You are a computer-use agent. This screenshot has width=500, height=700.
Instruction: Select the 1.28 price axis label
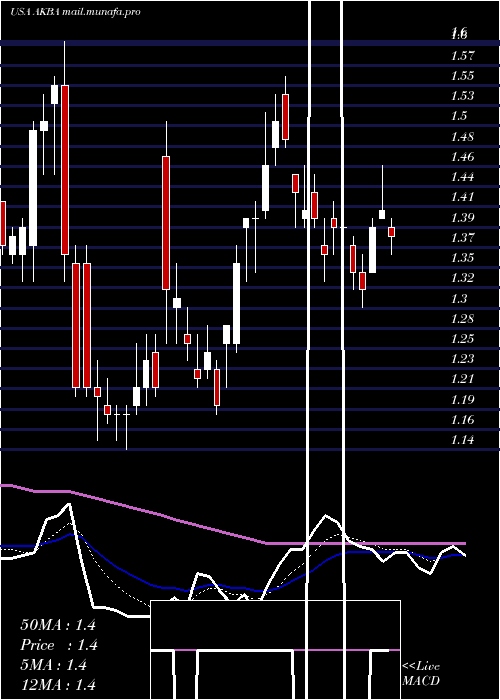(x=462, y=319)
